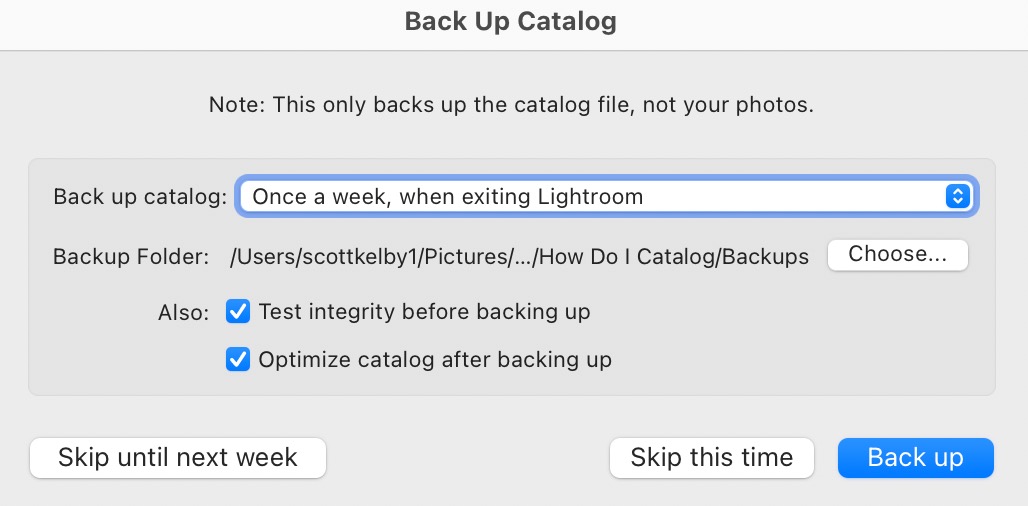
Task: Click the backup folder path text
Action: [519, 257]
